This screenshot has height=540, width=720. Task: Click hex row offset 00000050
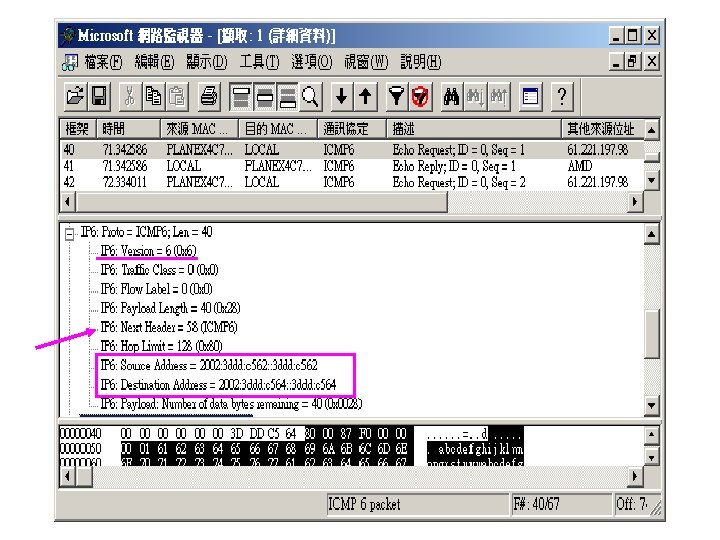coord(81,449)
